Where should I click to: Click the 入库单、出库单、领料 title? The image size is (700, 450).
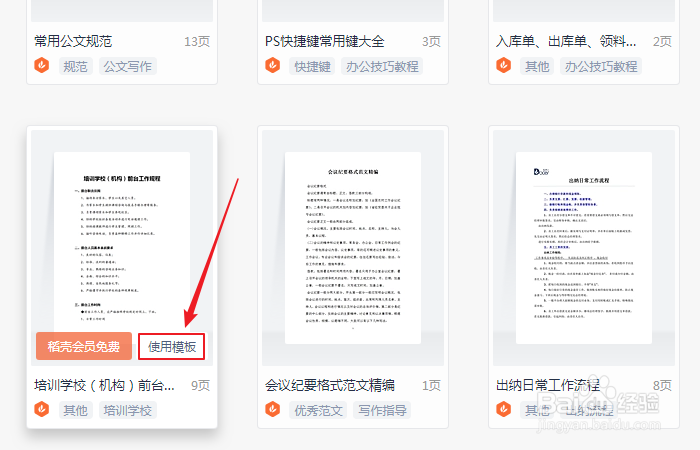(x=566, y=42)
